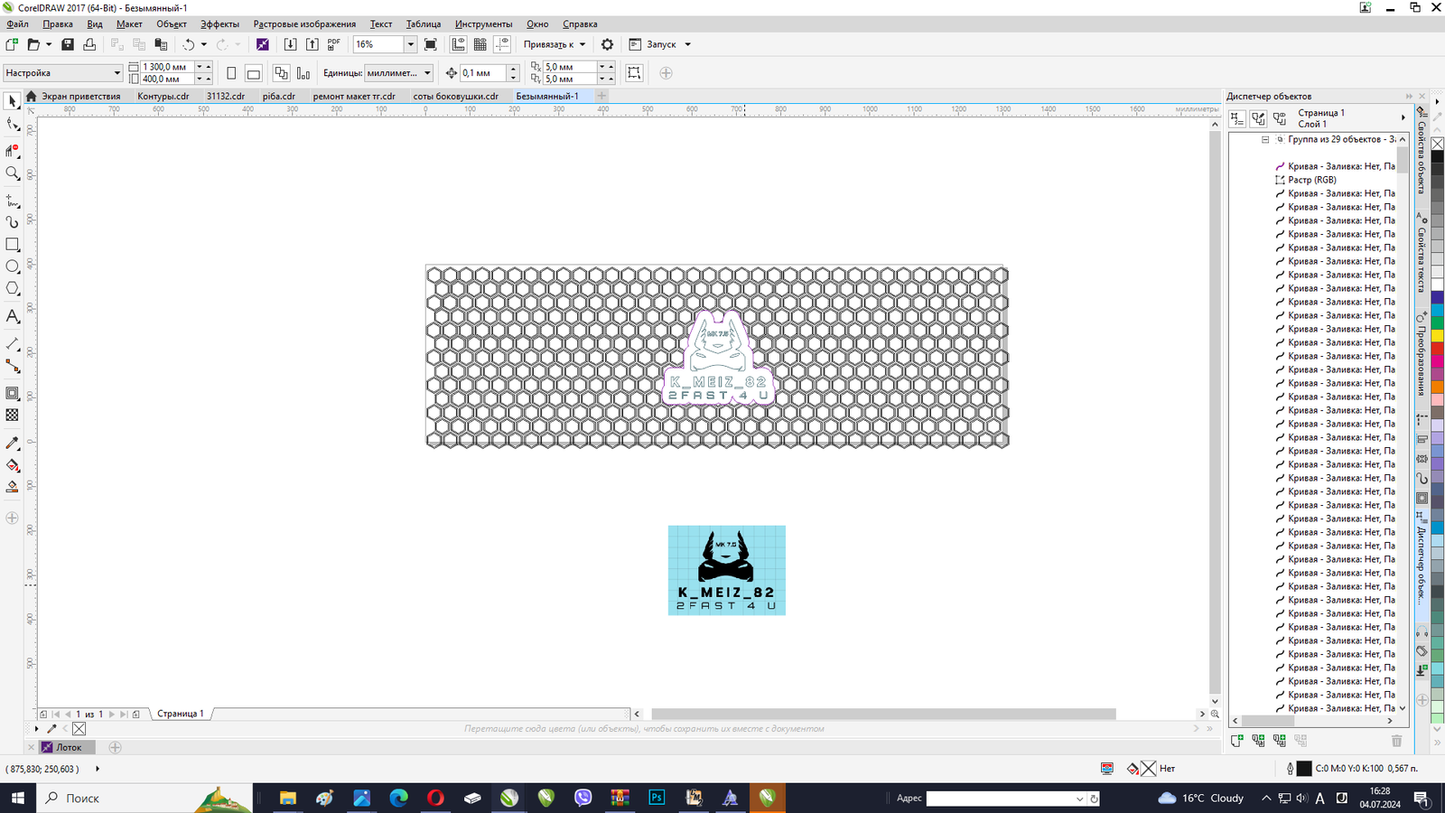Screen dimensions: 1445x813
Task: Open the zoom level dropdown showing 16%
Action: 410,44
